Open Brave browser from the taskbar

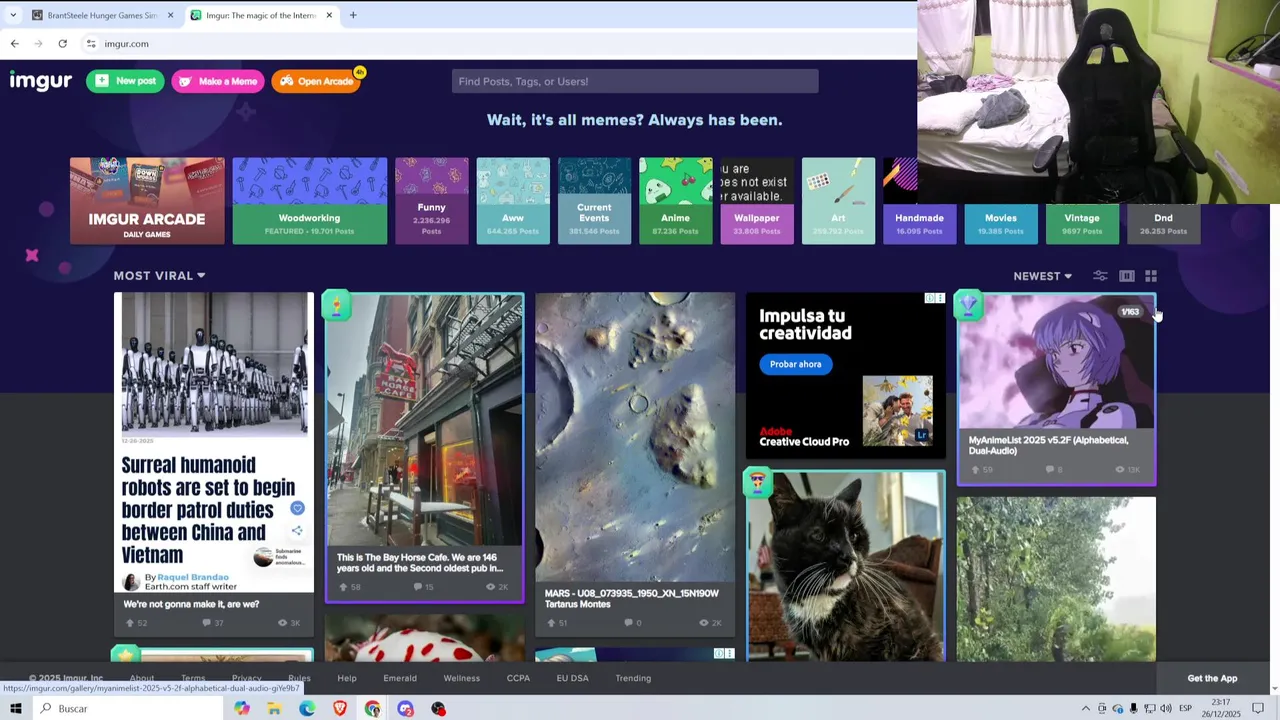340,708
